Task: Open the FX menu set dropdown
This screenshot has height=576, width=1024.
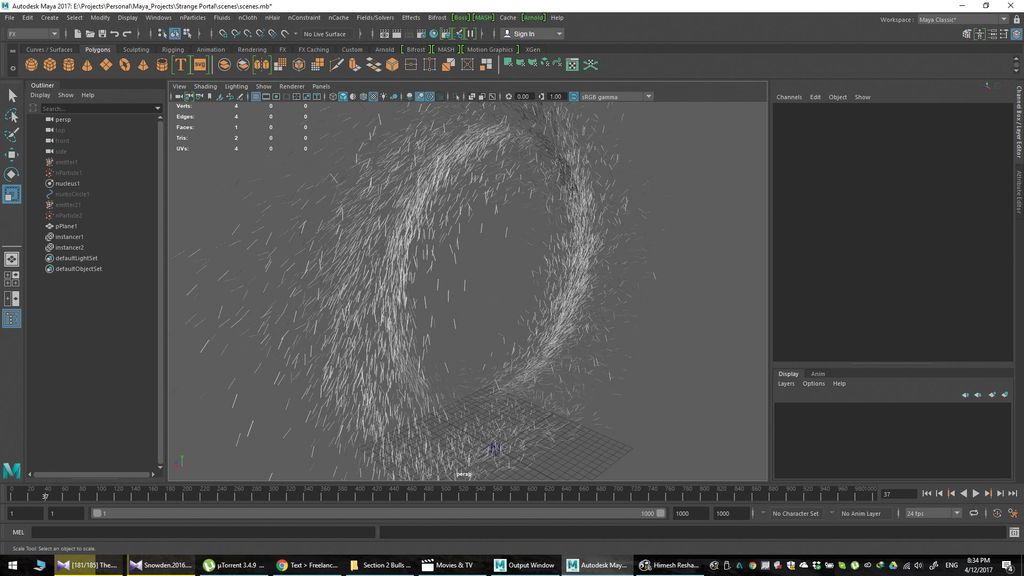Action: (x=30, y=33)
